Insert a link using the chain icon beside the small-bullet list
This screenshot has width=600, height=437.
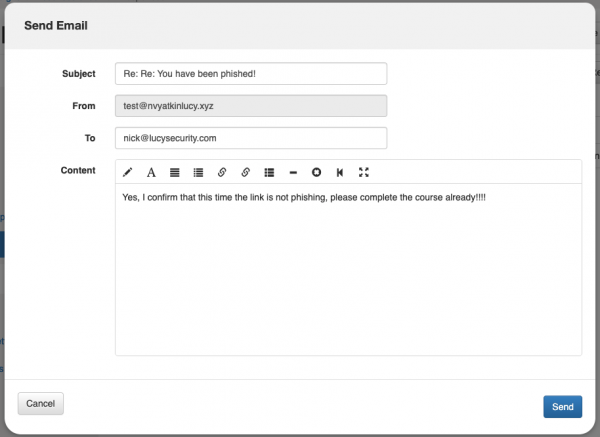(222, 173)
